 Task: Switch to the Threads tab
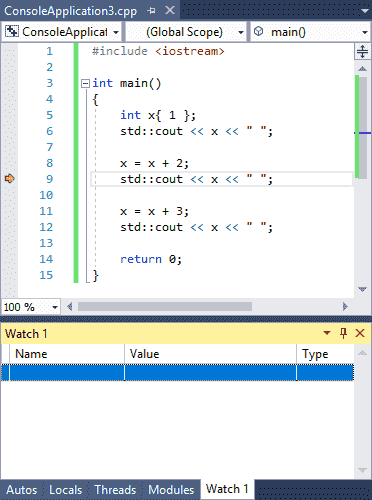[x=115, y=490]
